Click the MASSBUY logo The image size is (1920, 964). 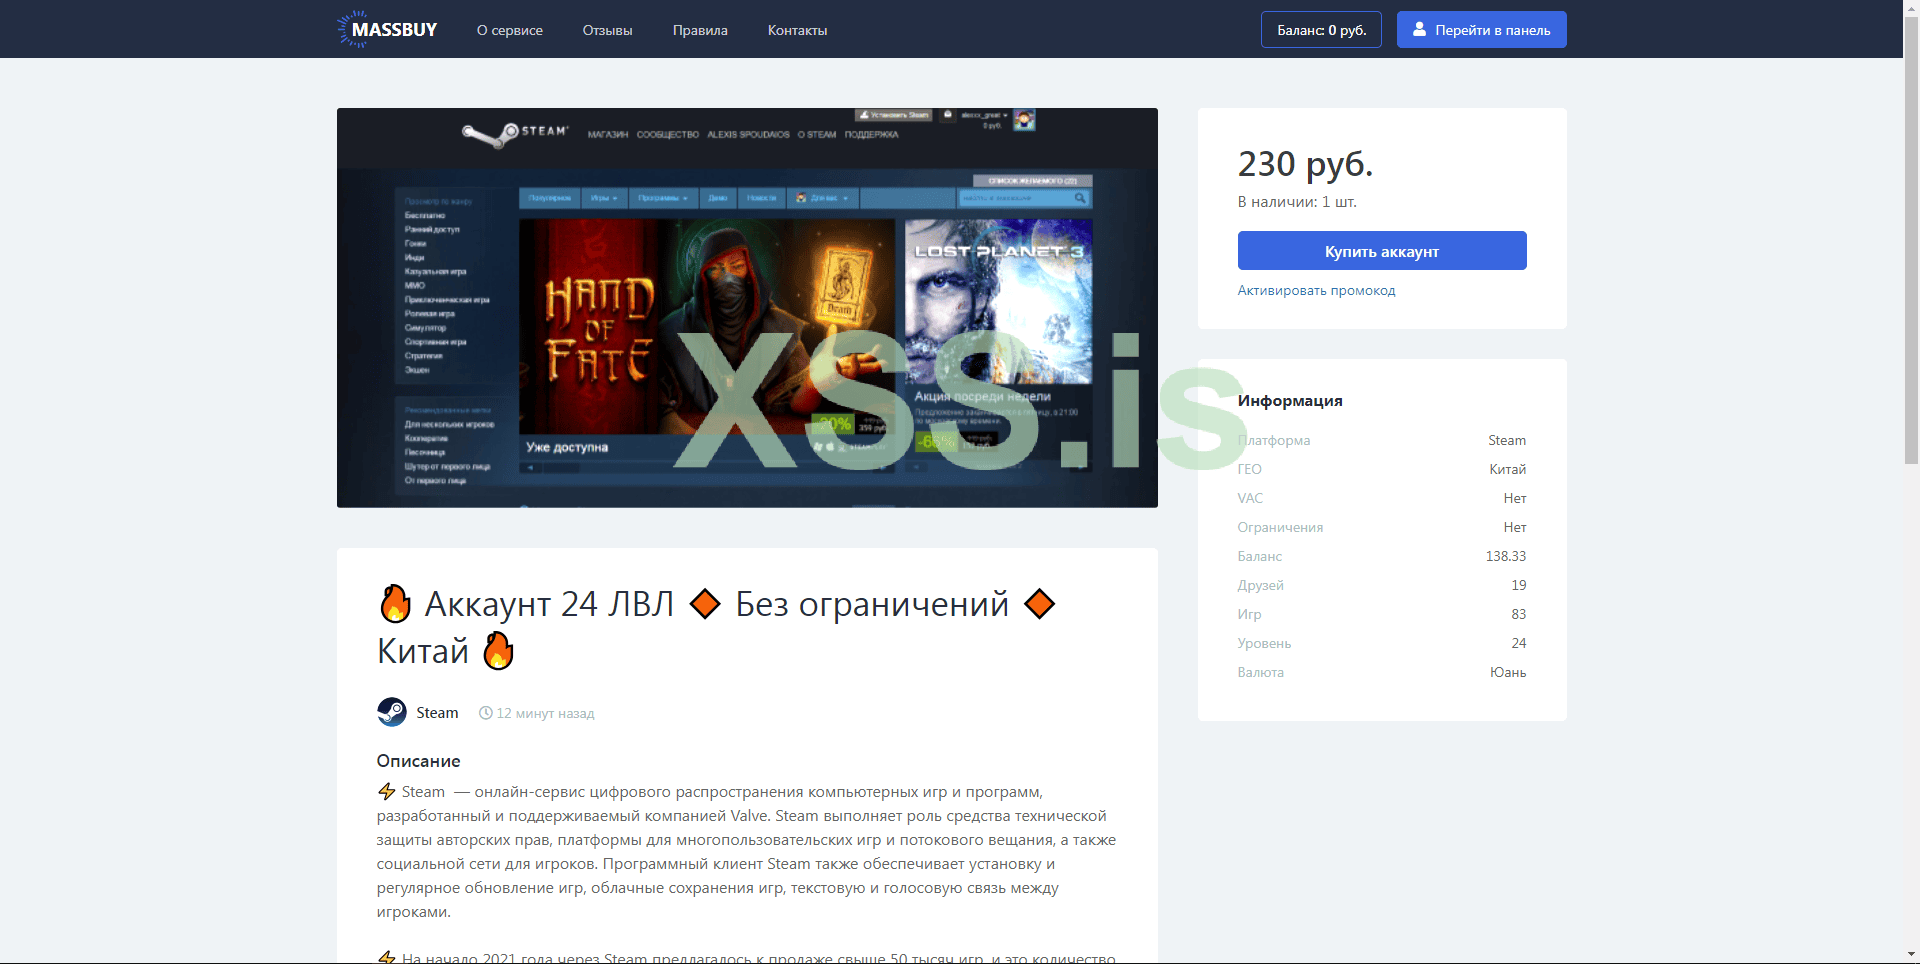click(x=388, y=30)
